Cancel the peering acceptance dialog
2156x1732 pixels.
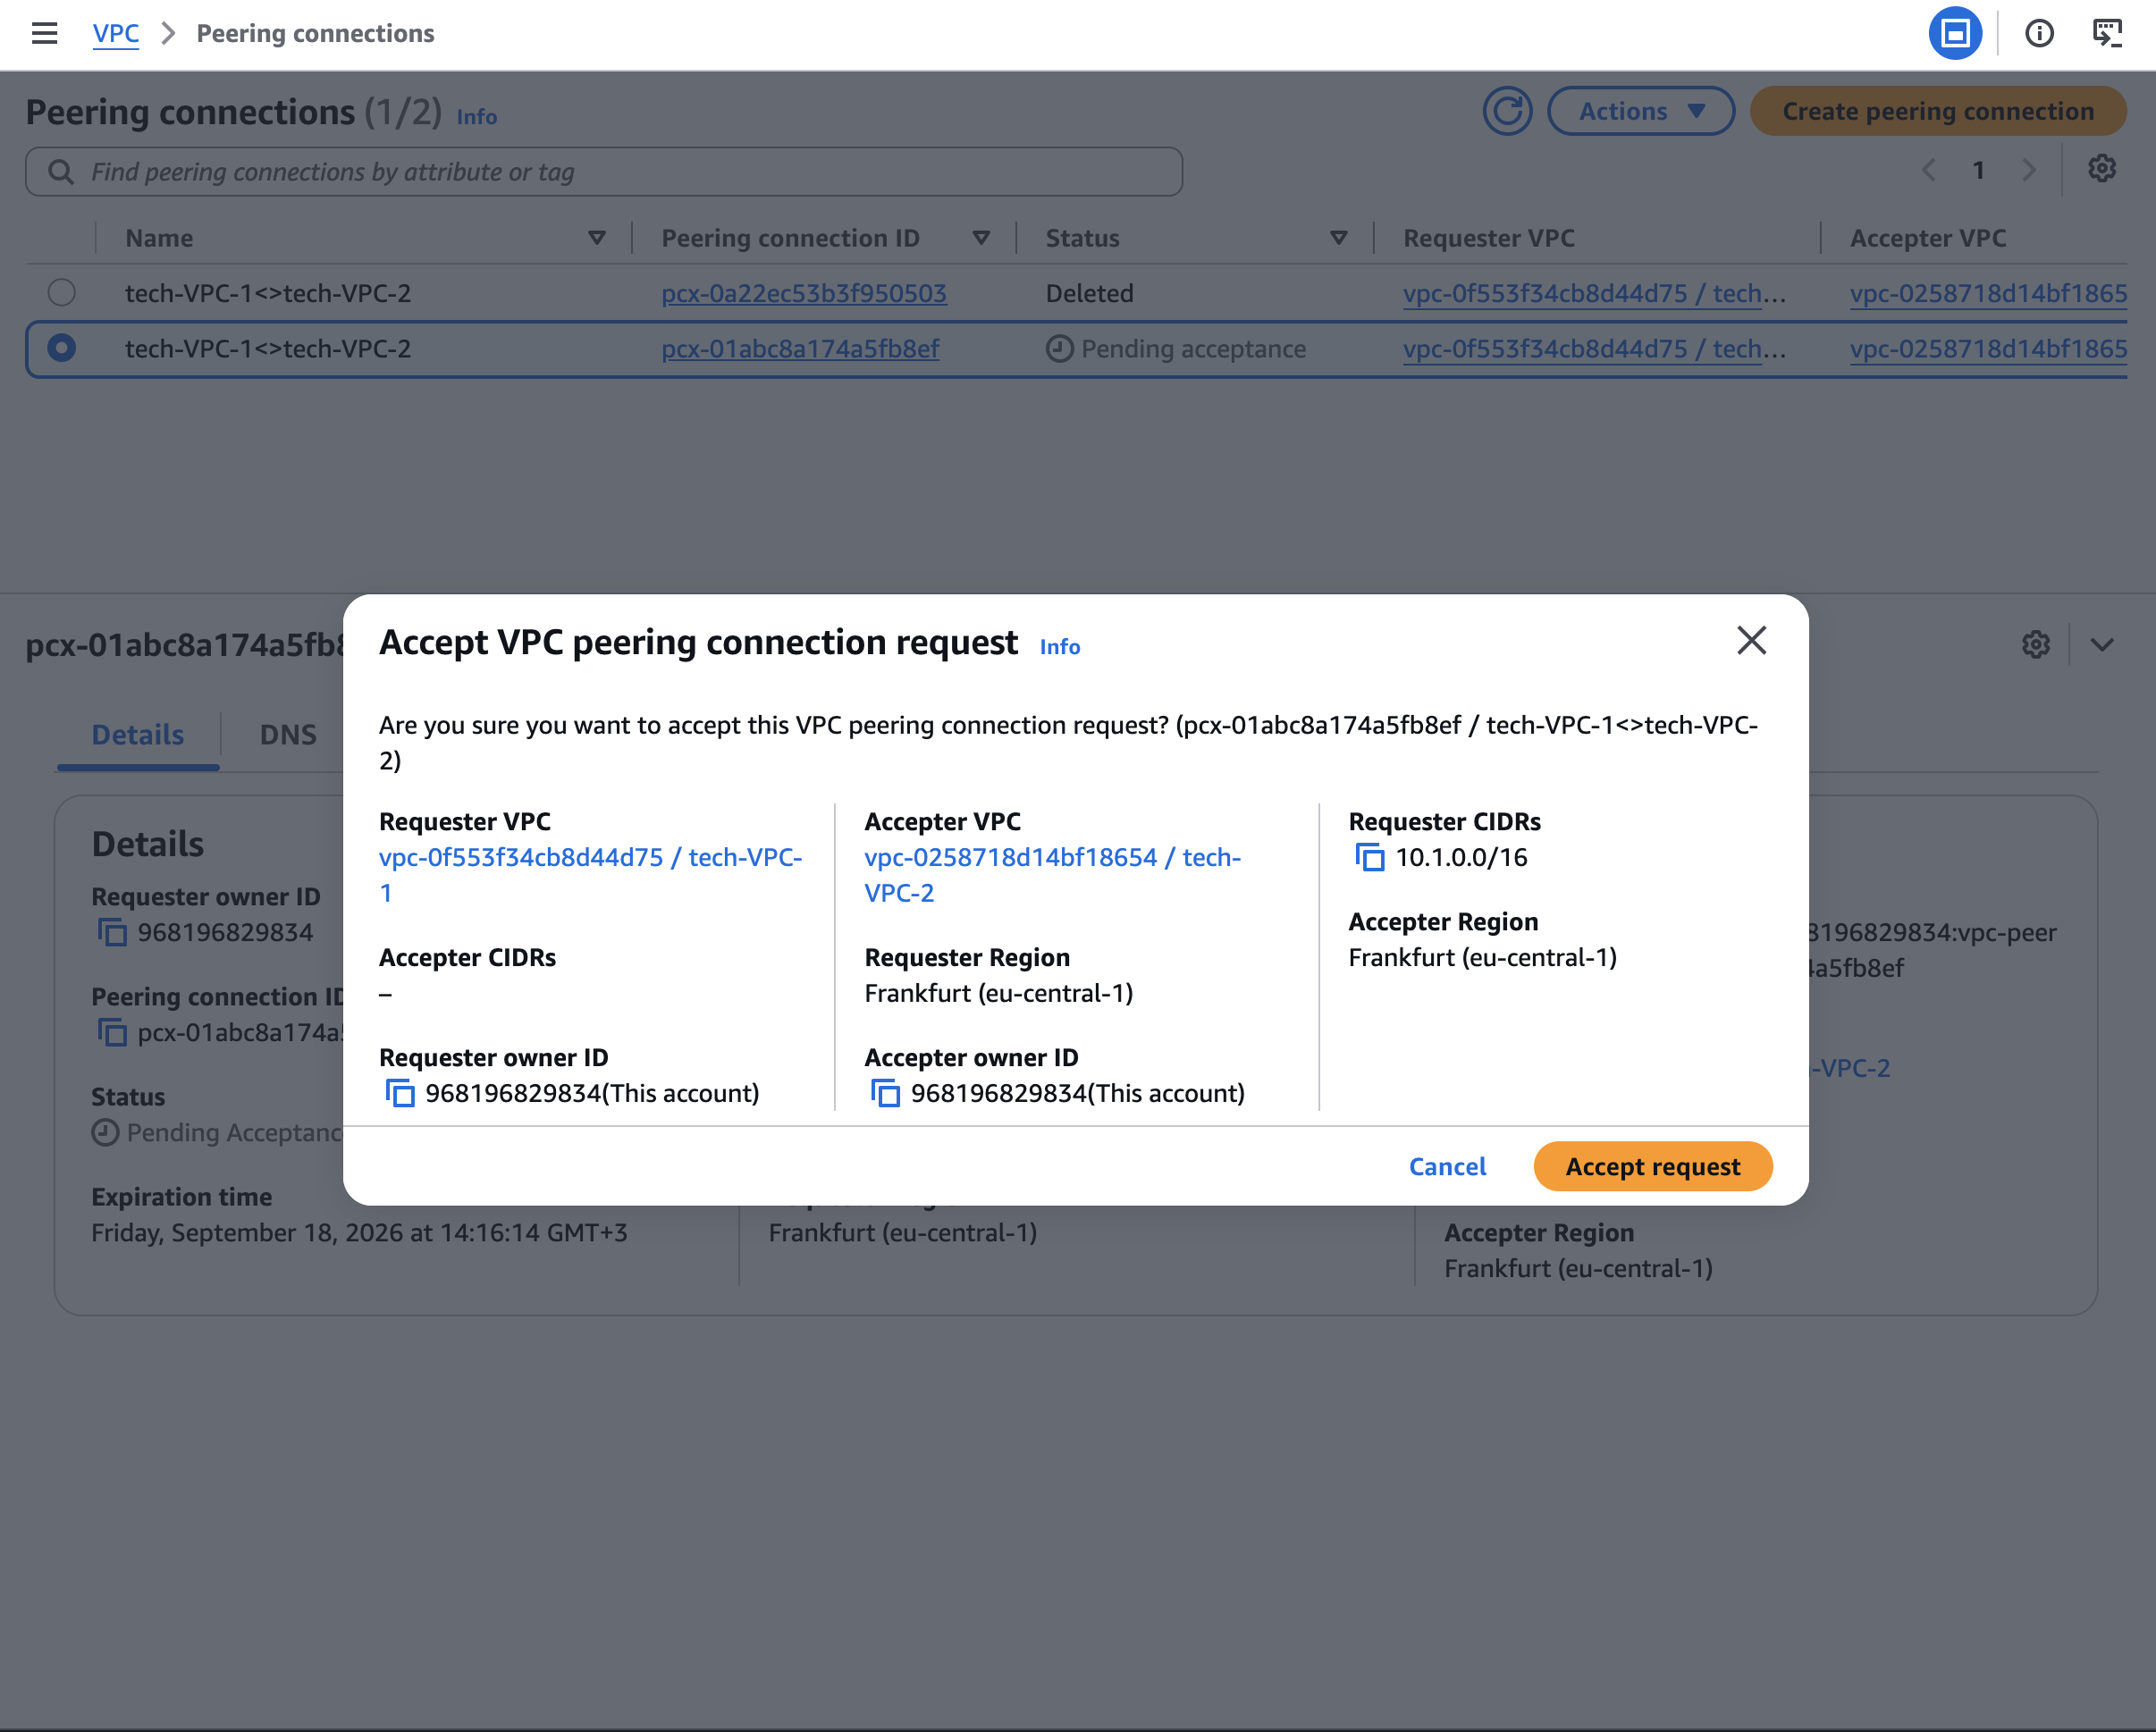pos(1447,1167)
